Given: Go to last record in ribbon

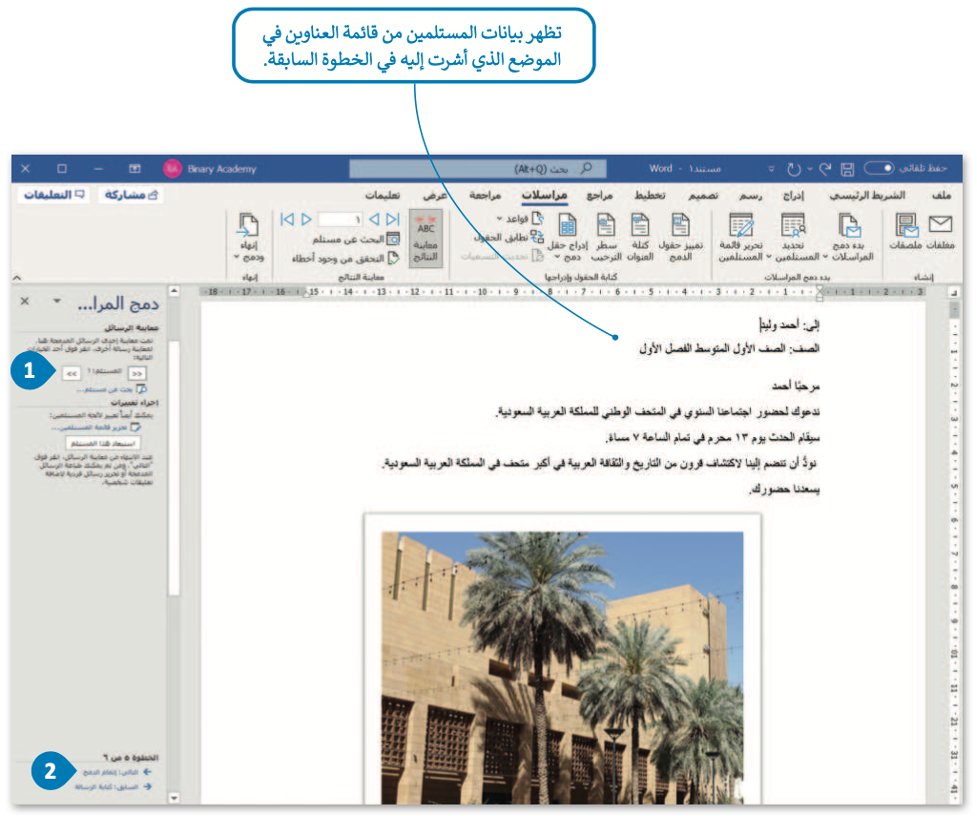Looking at the screenshot, I should coord(287,219).
